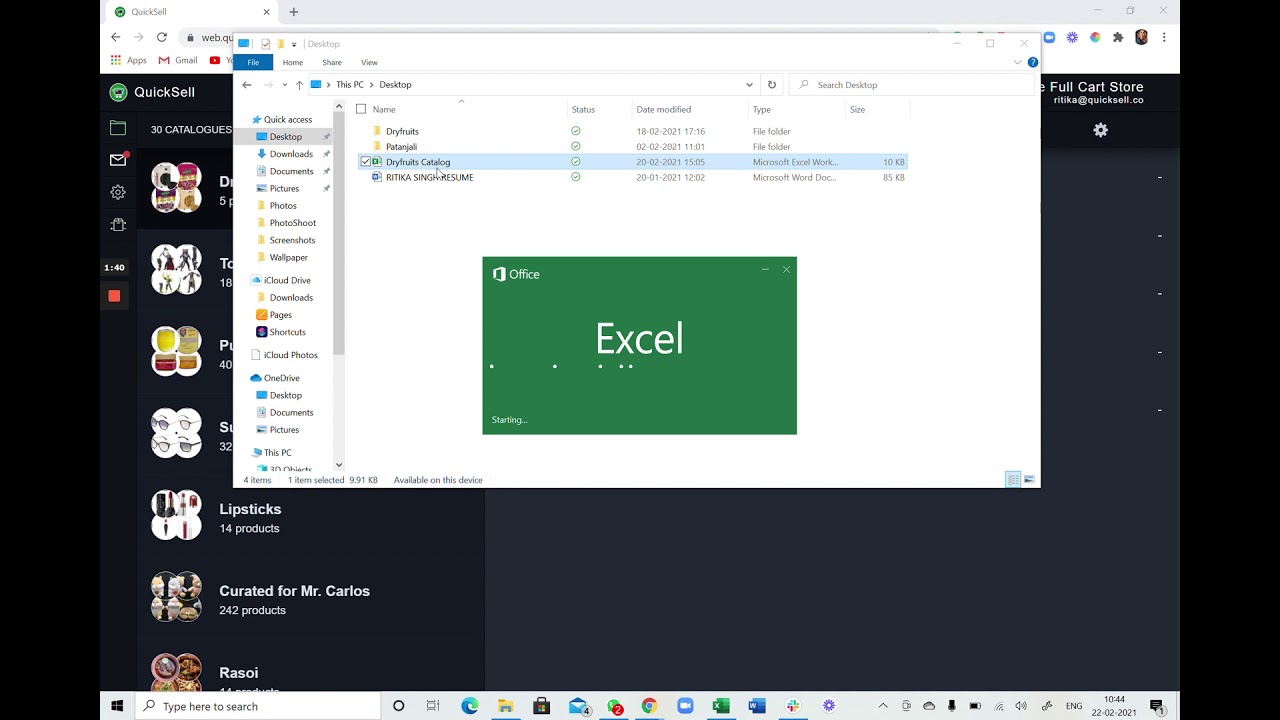Click the up-one-level arrow in File Explorer
The image size is (1280, 720).
(x=299, y=85)
